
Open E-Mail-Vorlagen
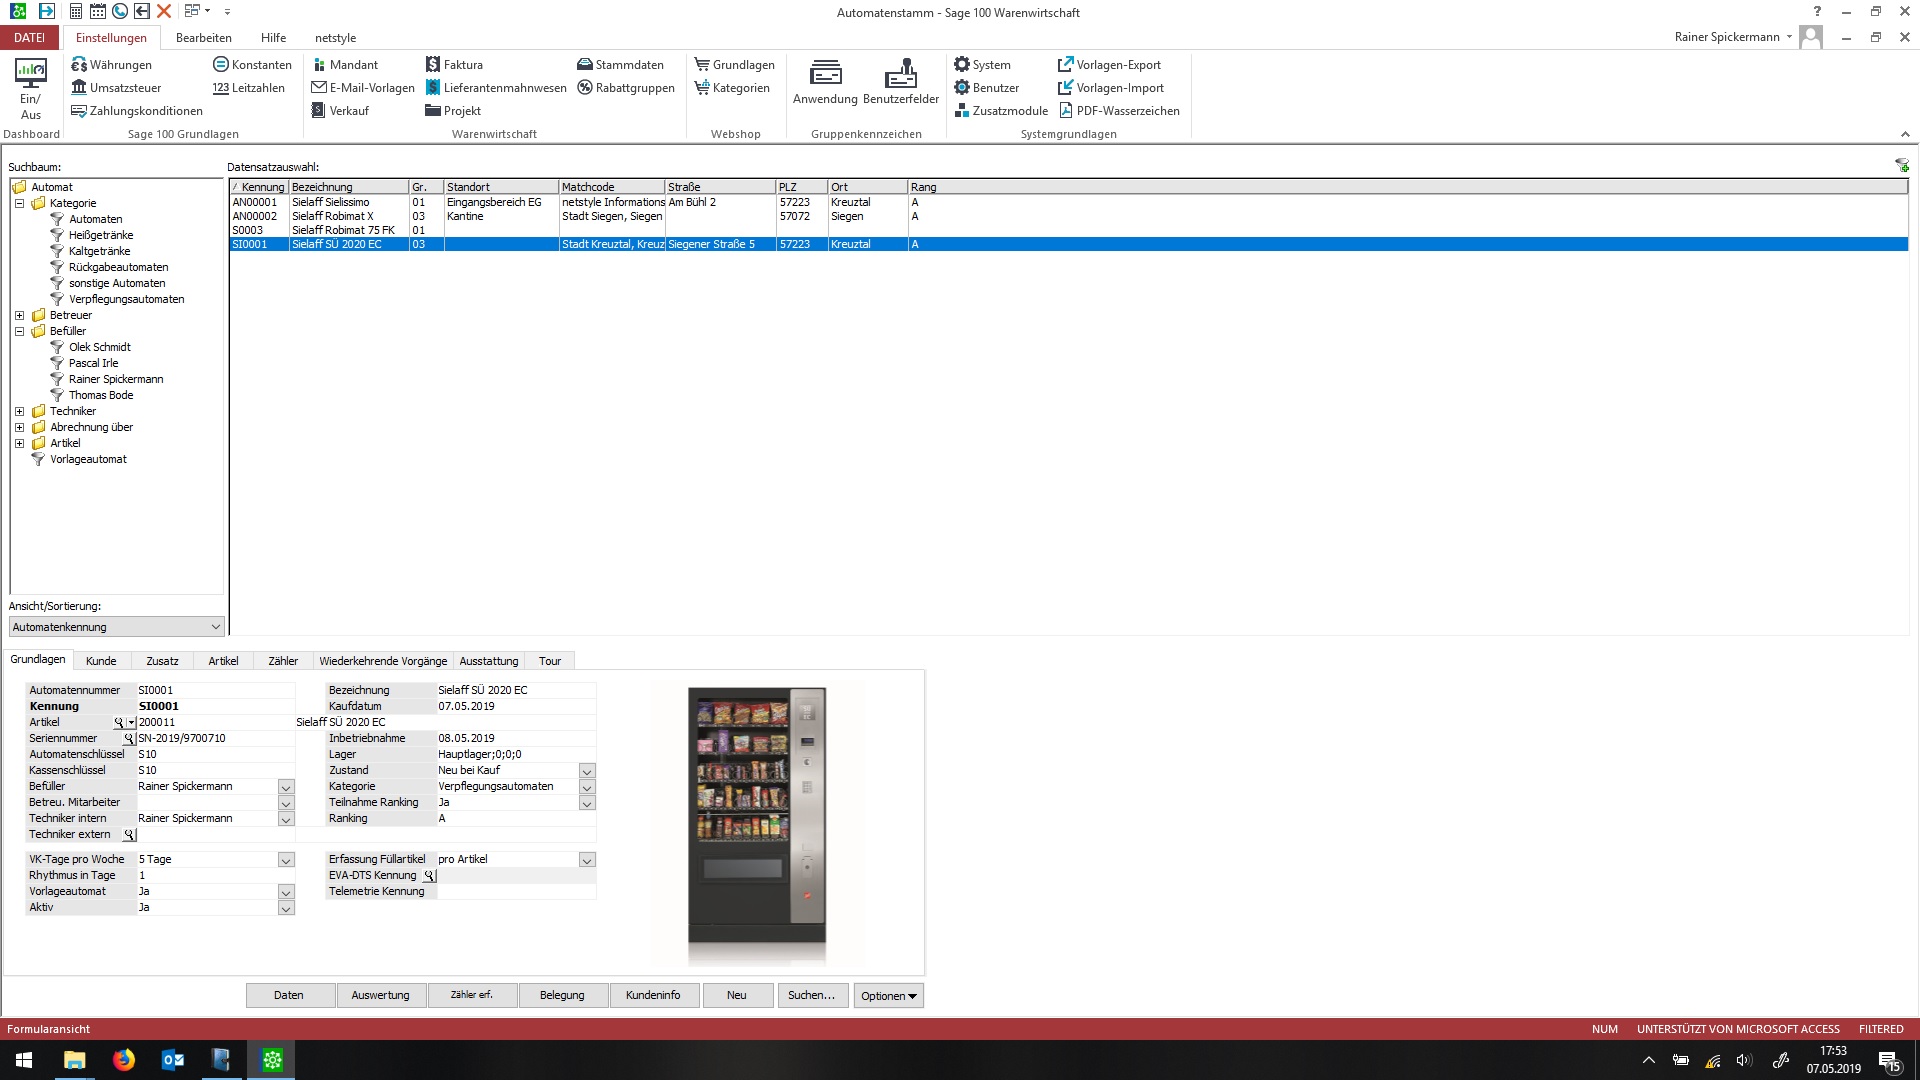pos(363,88)
